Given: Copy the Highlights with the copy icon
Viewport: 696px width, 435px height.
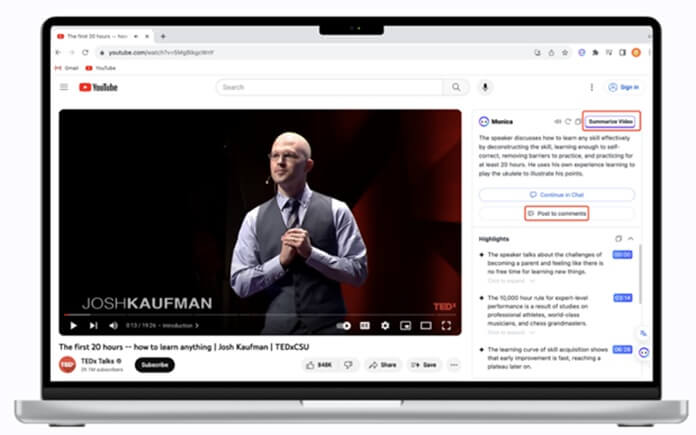Looking at the screenshot, I should (618, 239).
